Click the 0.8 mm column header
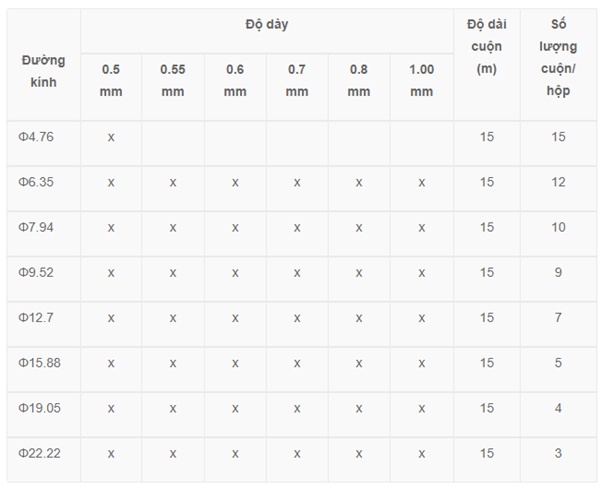This screenshot has width=602, height=489. click(x=359, y=80)
